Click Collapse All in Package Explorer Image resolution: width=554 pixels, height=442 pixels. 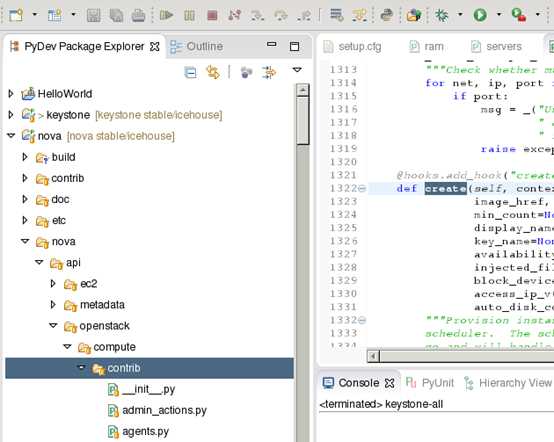click(190, 72)
